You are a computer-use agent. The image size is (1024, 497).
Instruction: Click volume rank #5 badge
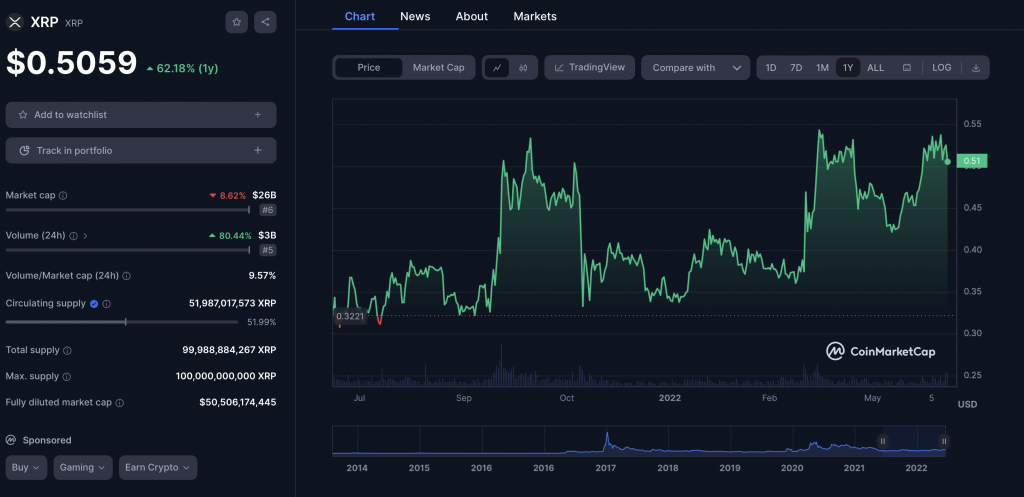coord(268,250)
